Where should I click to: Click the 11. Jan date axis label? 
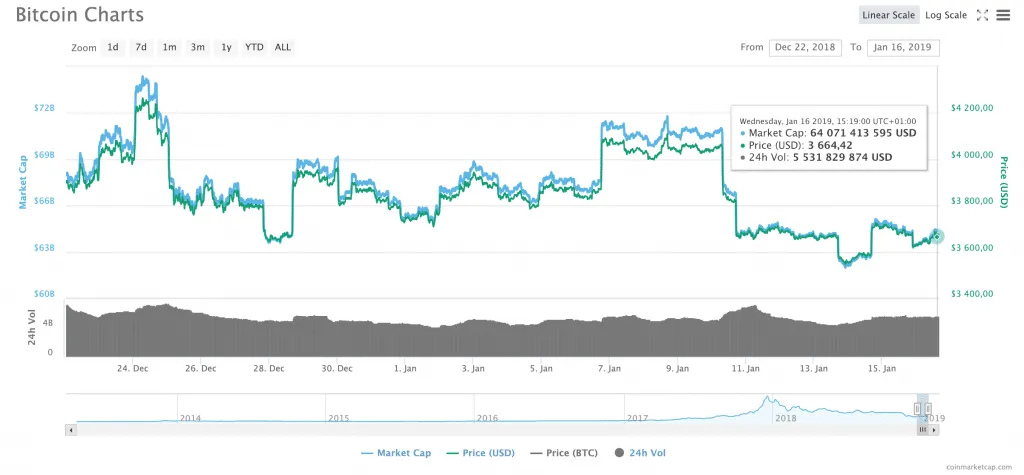(745, 369)
